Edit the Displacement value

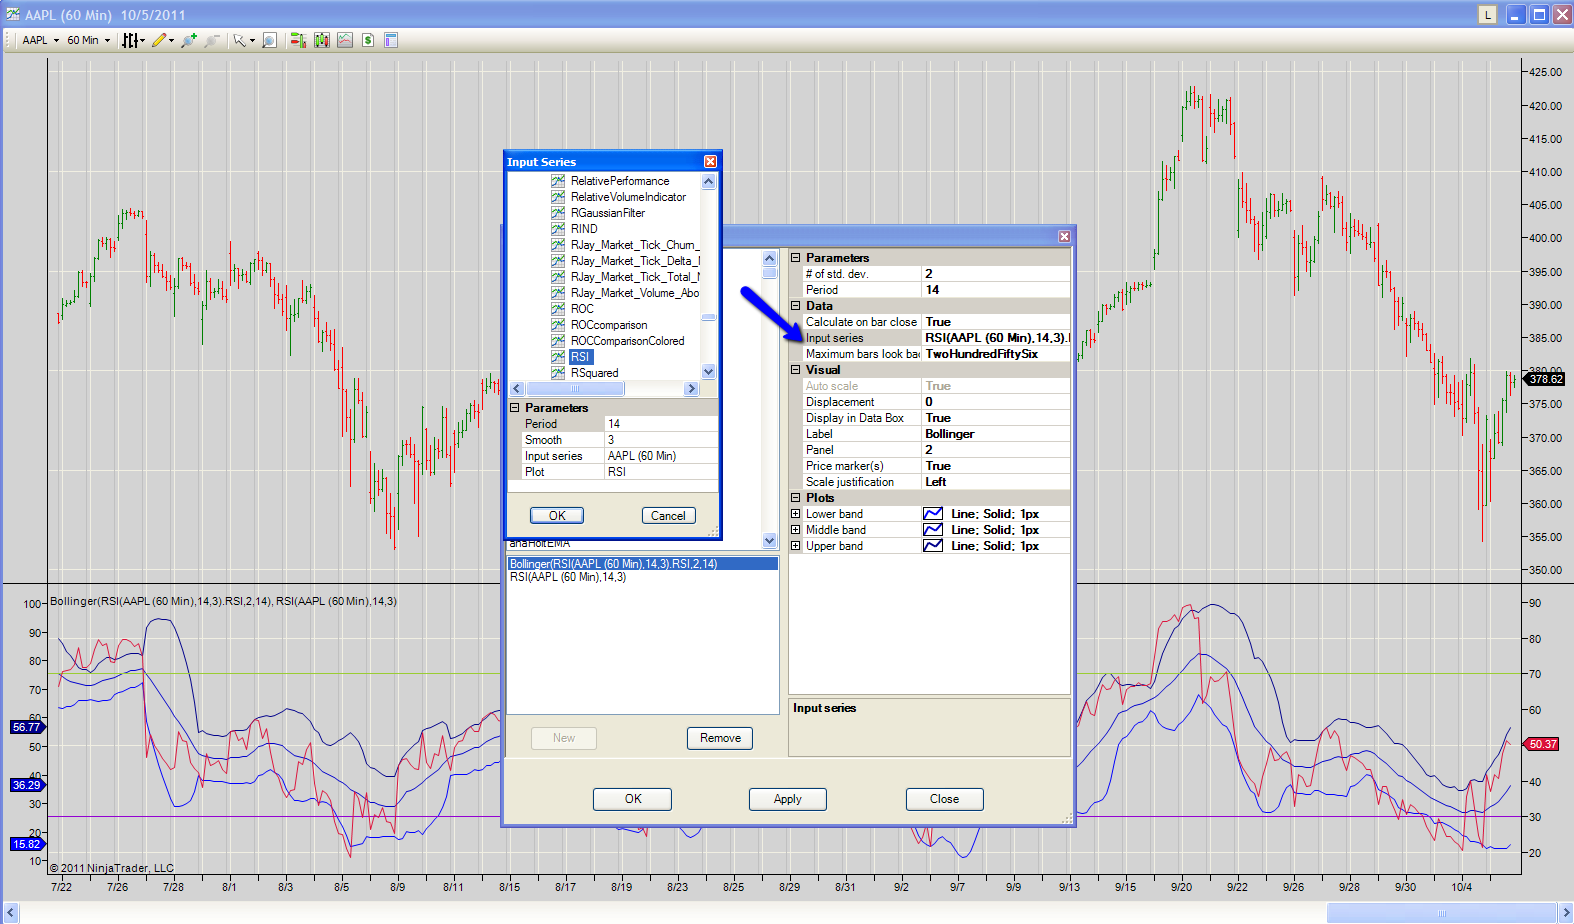pos(995,402)
